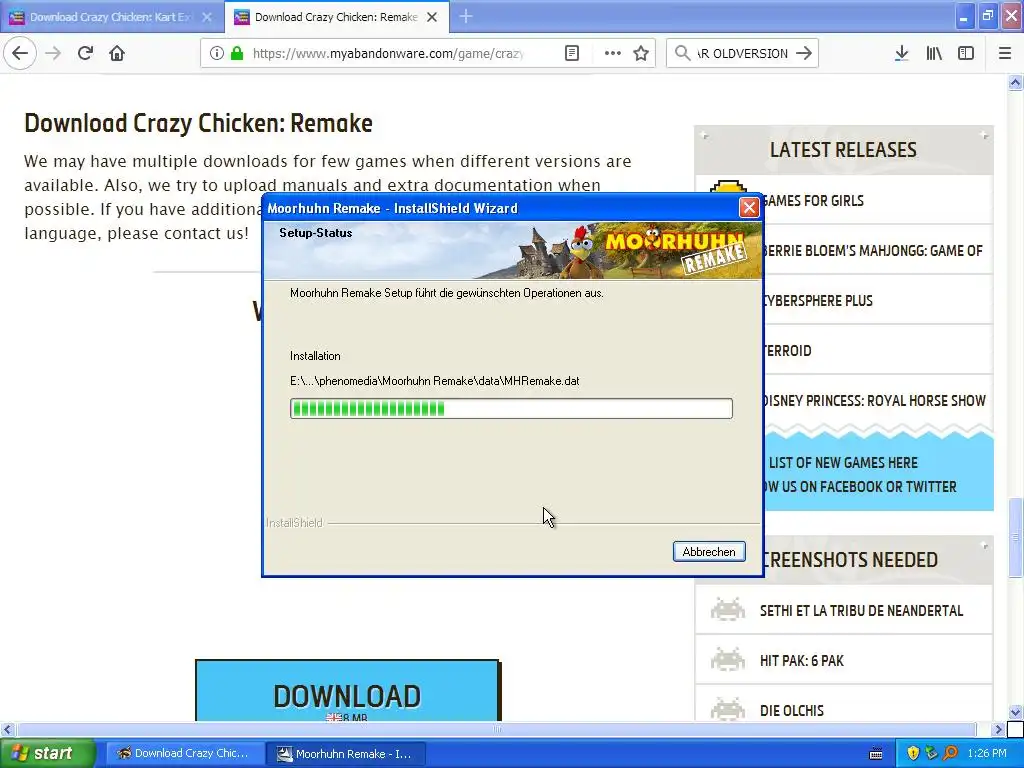
Task: Open DISNEY PRINCESS: ROYAL HORSE SHOW link
Action: click(873, 401)
